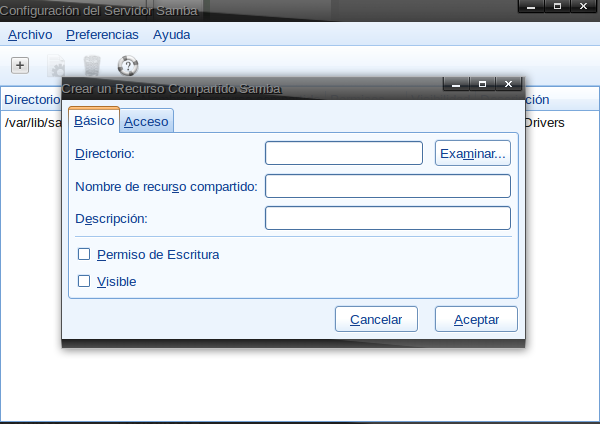Switch to the Acceso tab
Image resolution: width=600 pixels, height=424 pixels.
coord(146,121)
